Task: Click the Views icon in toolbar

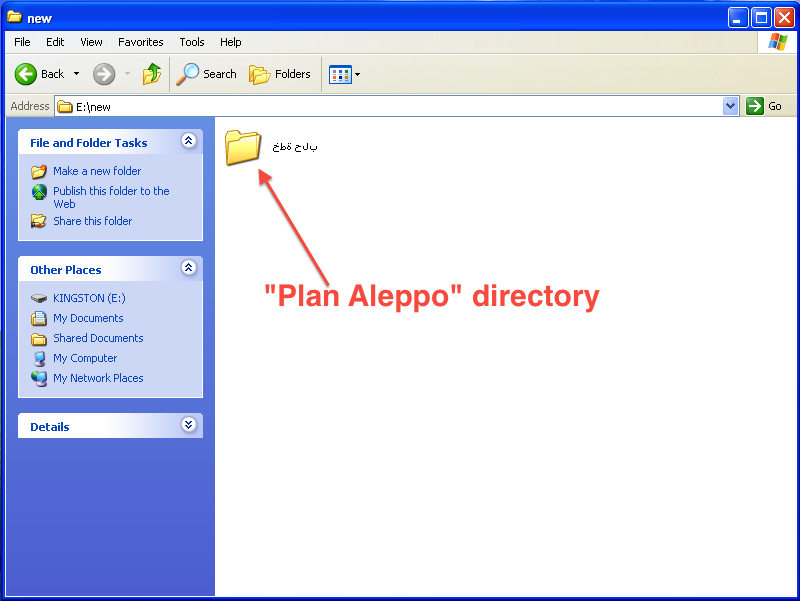Action: 340,74
